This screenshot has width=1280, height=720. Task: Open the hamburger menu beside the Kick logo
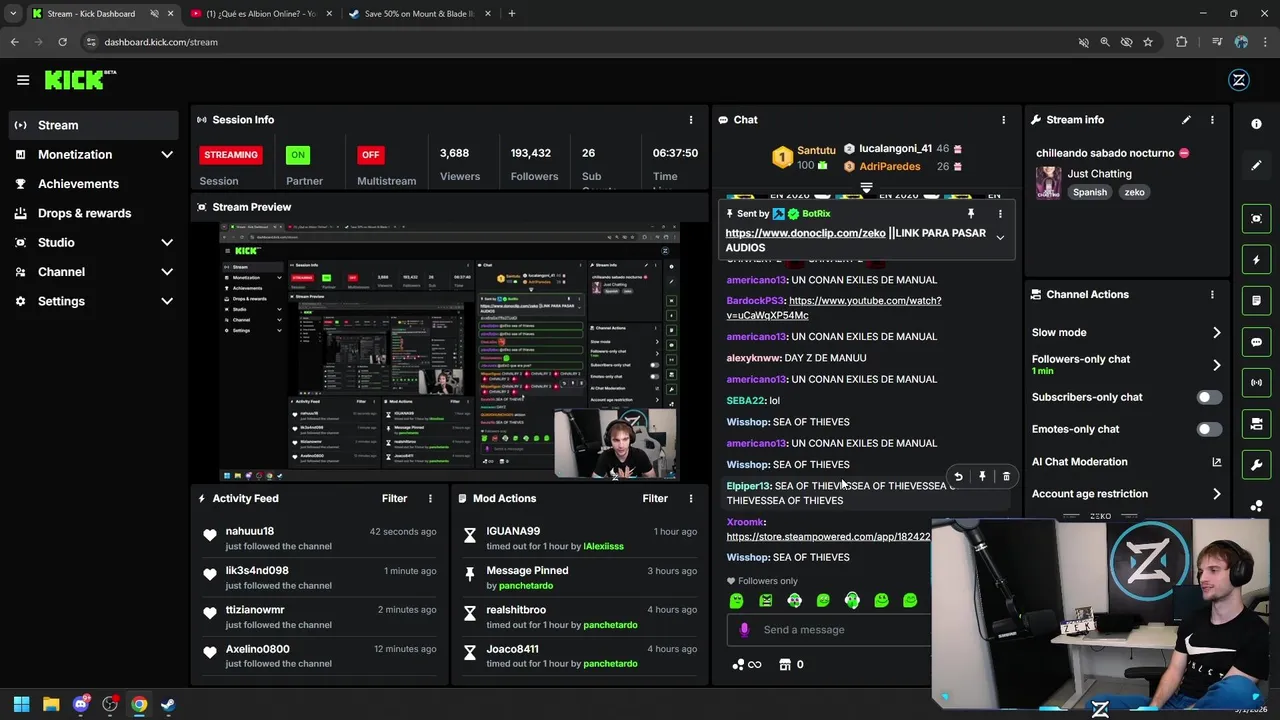pyautogui.click(x=23, y=80)
